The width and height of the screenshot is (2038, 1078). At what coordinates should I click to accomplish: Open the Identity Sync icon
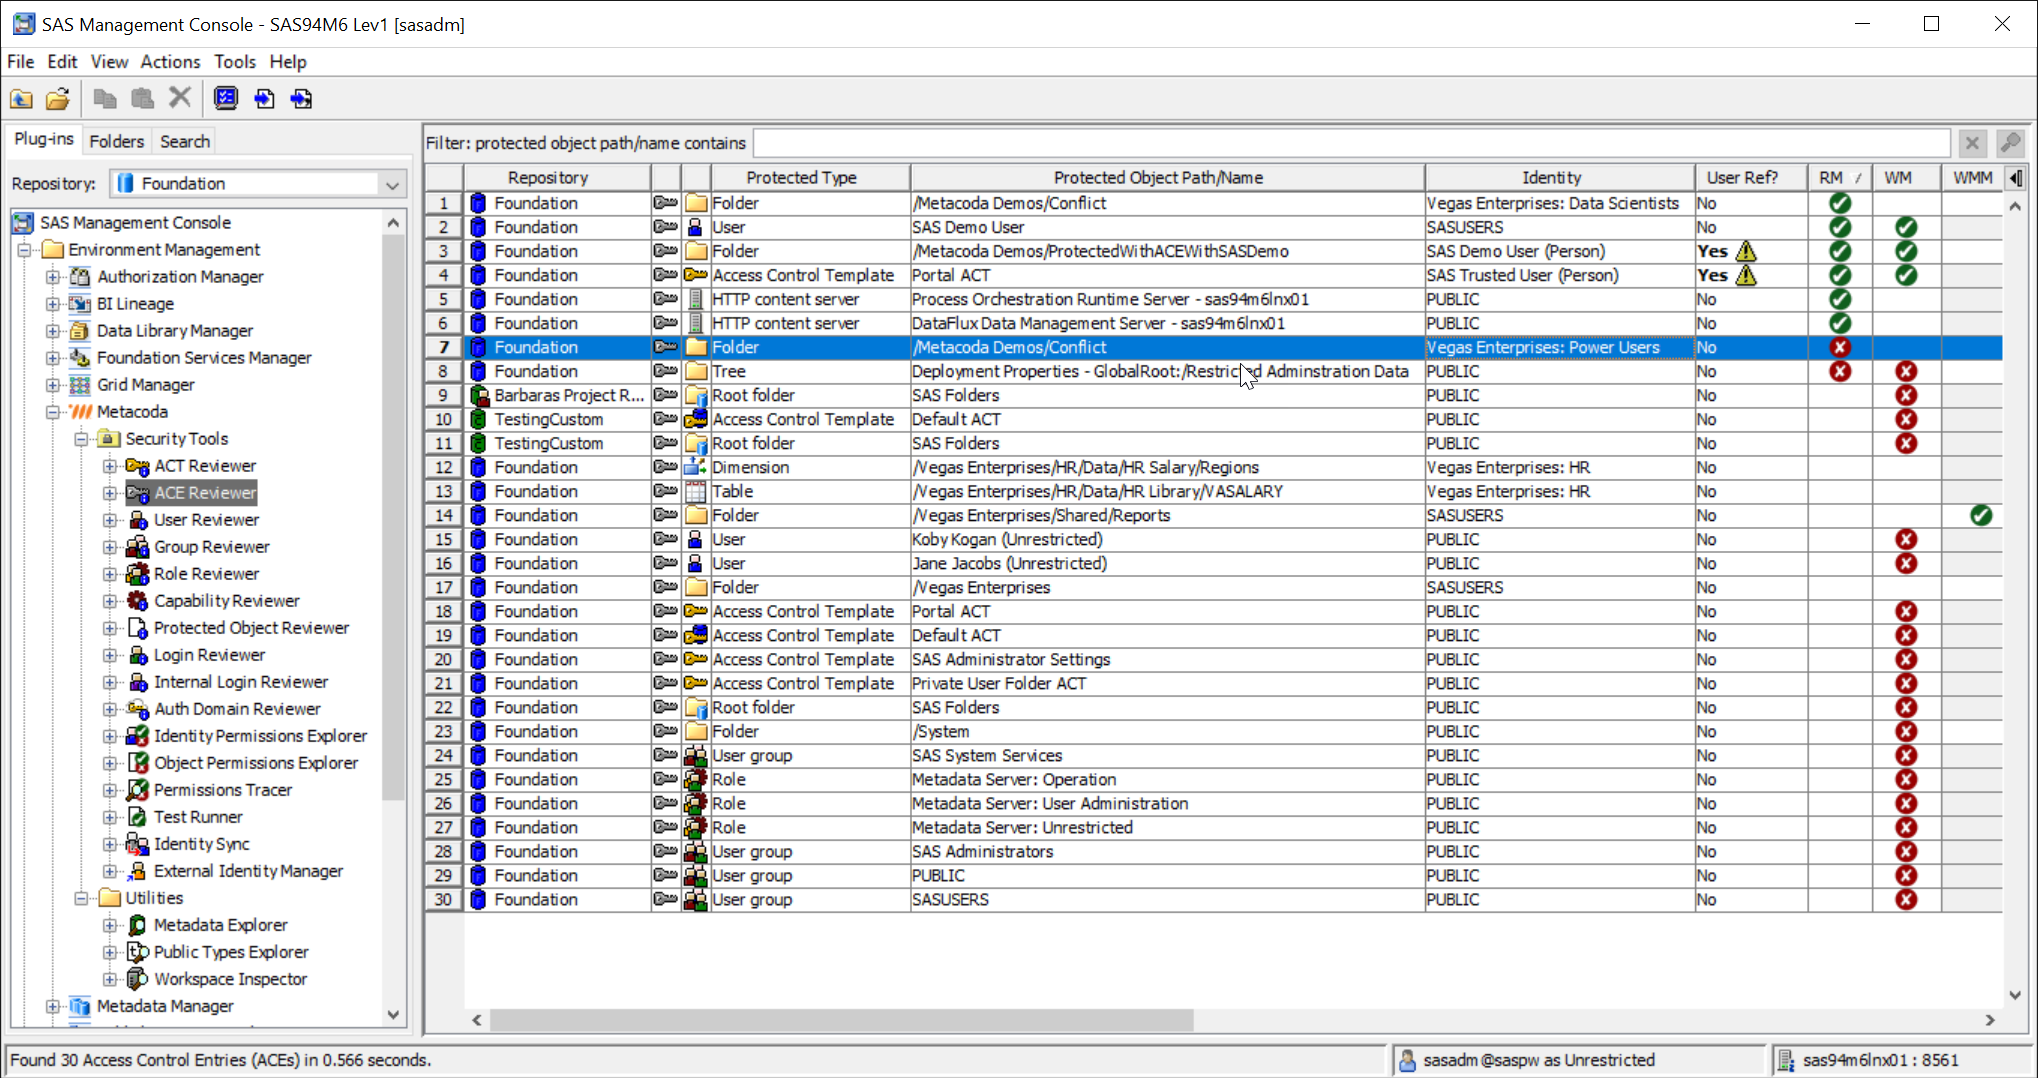tap(138, 844)
